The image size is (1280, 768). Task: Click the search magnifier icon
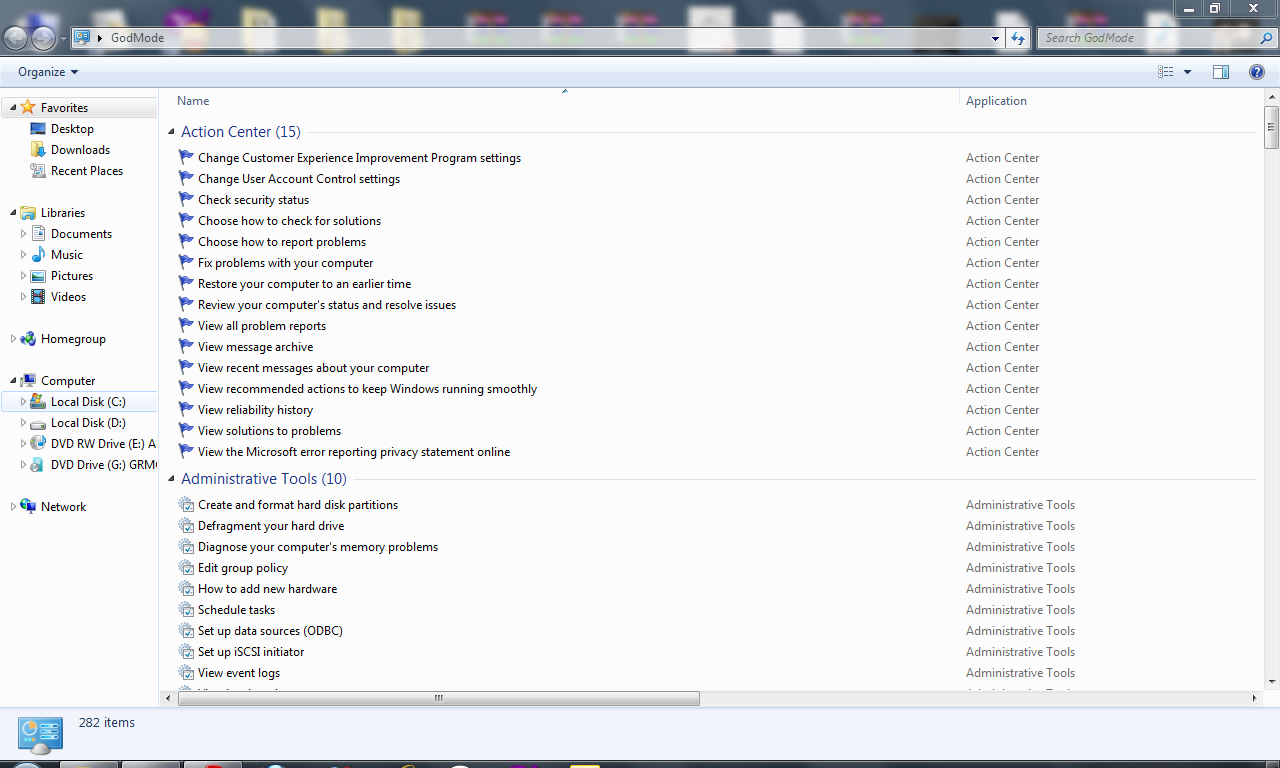(x=1266, y=38)
